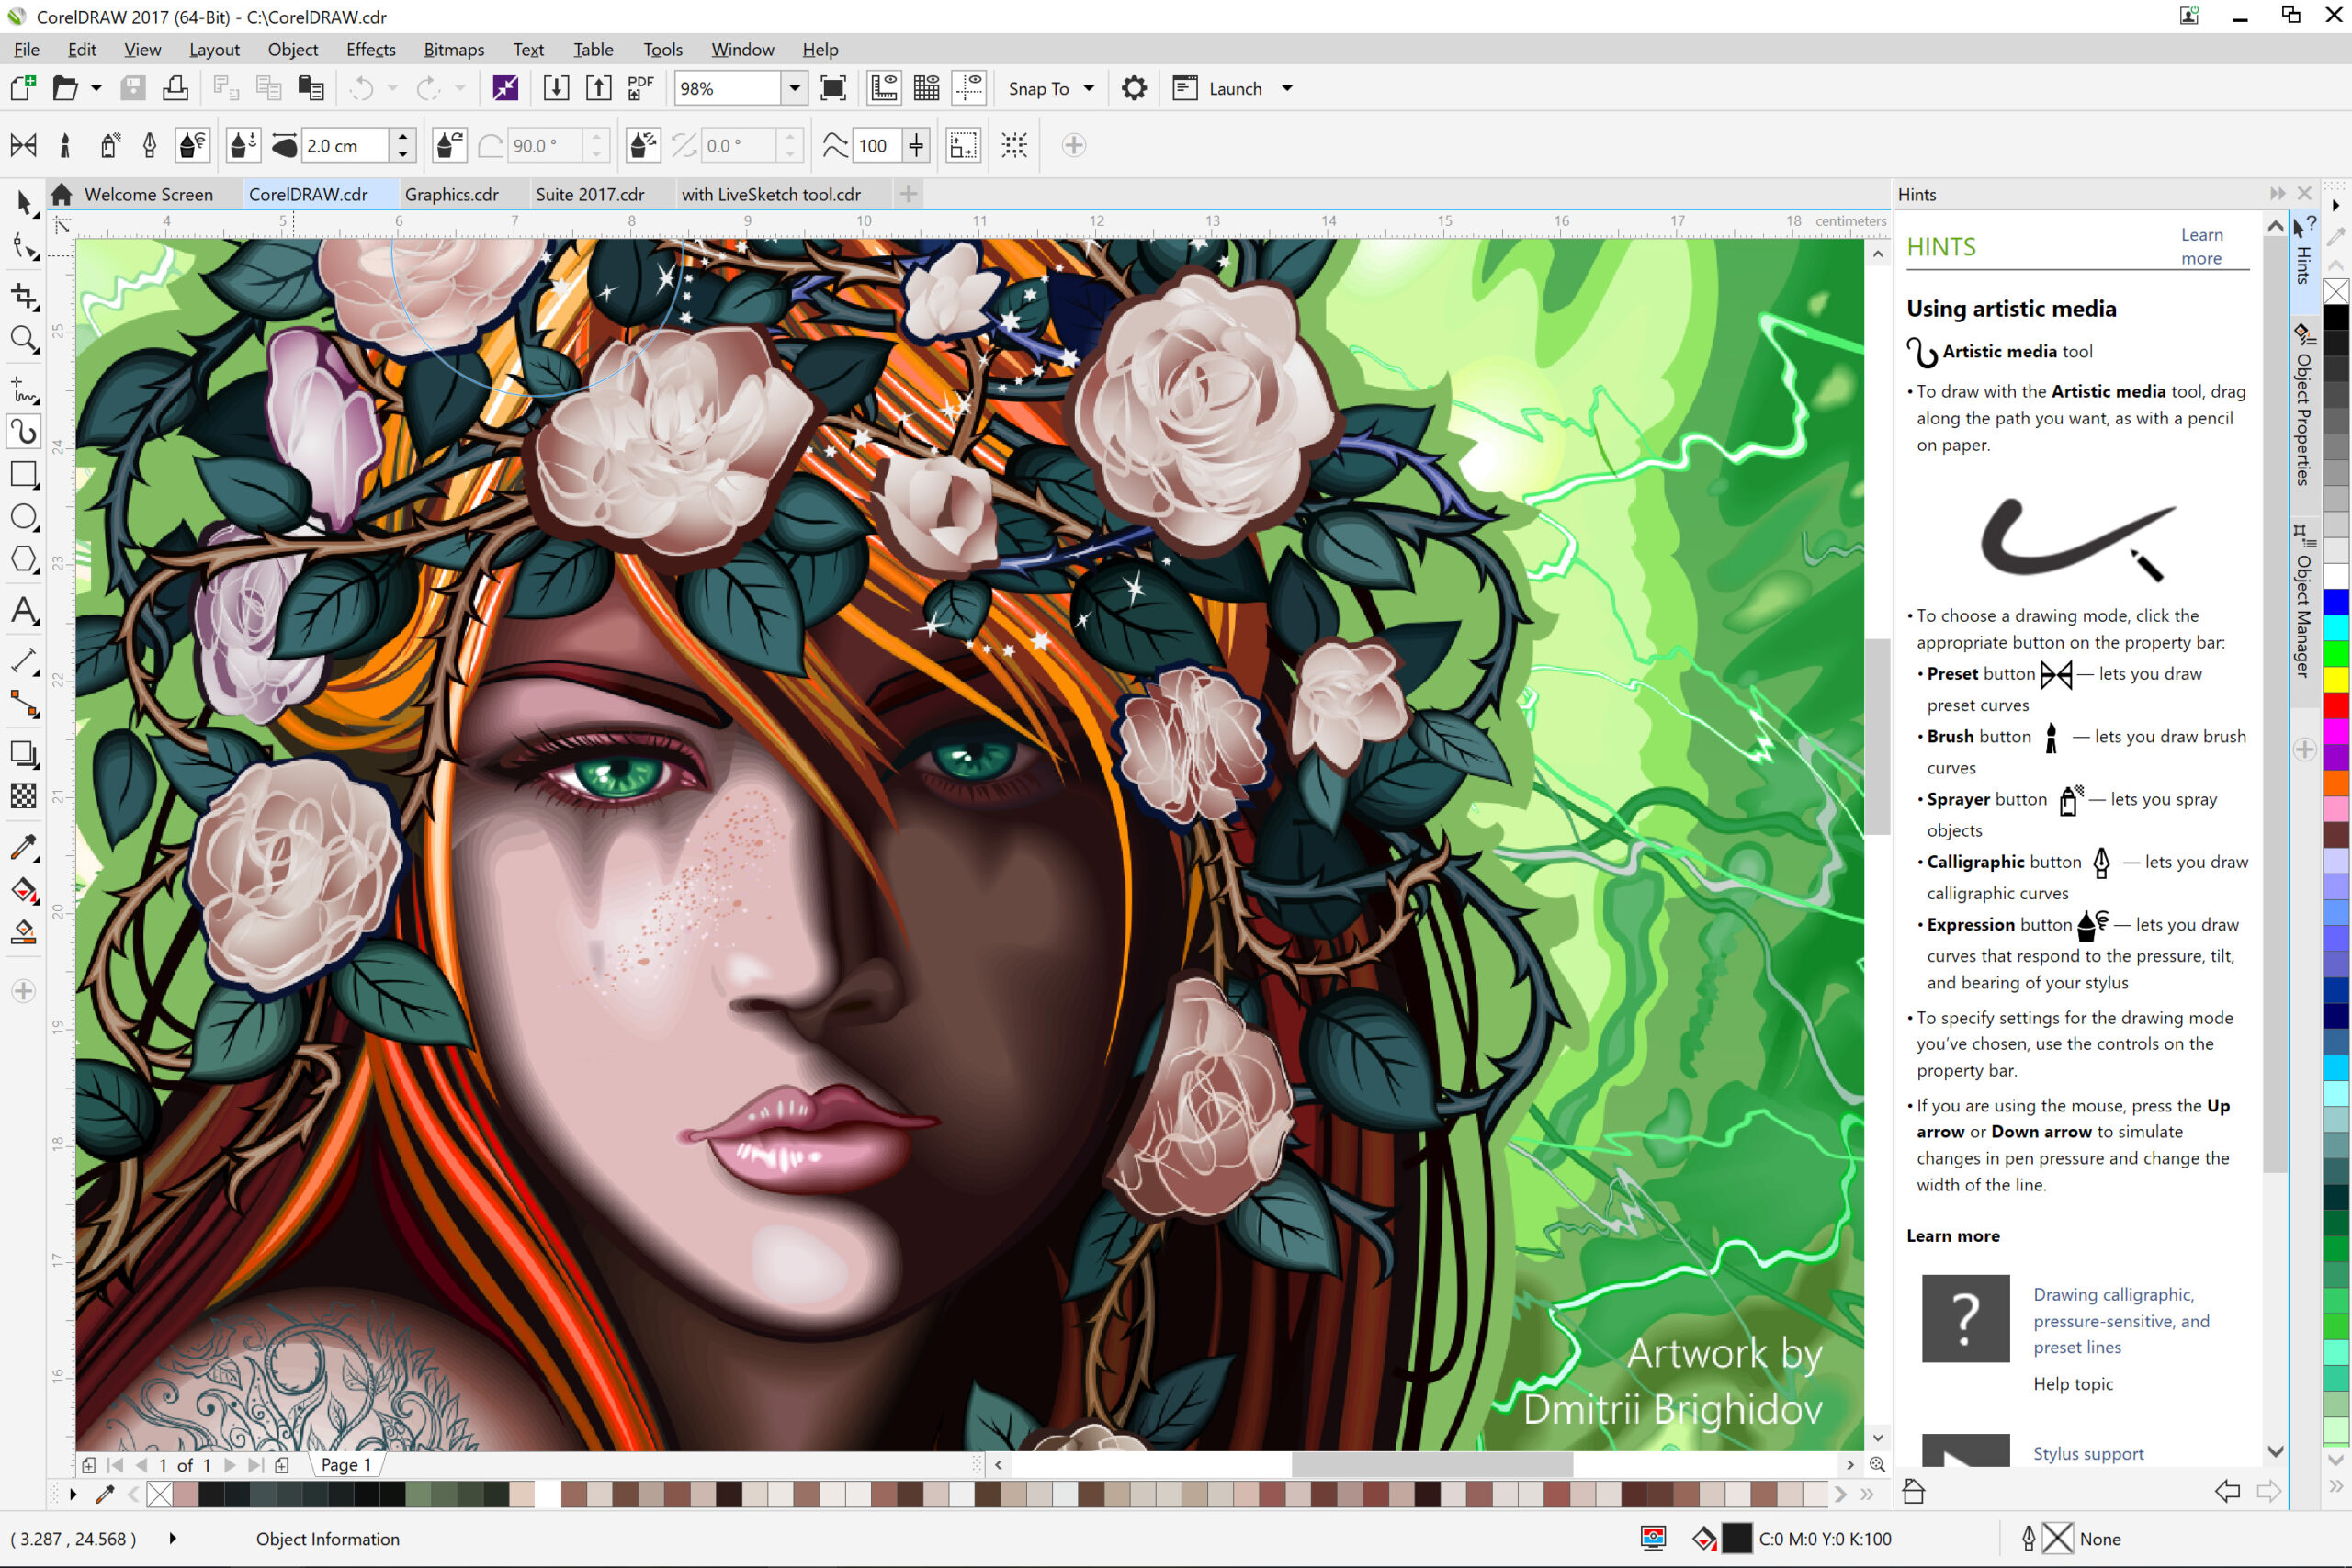Open the zoom level dropdown

(x=794, y=88)
